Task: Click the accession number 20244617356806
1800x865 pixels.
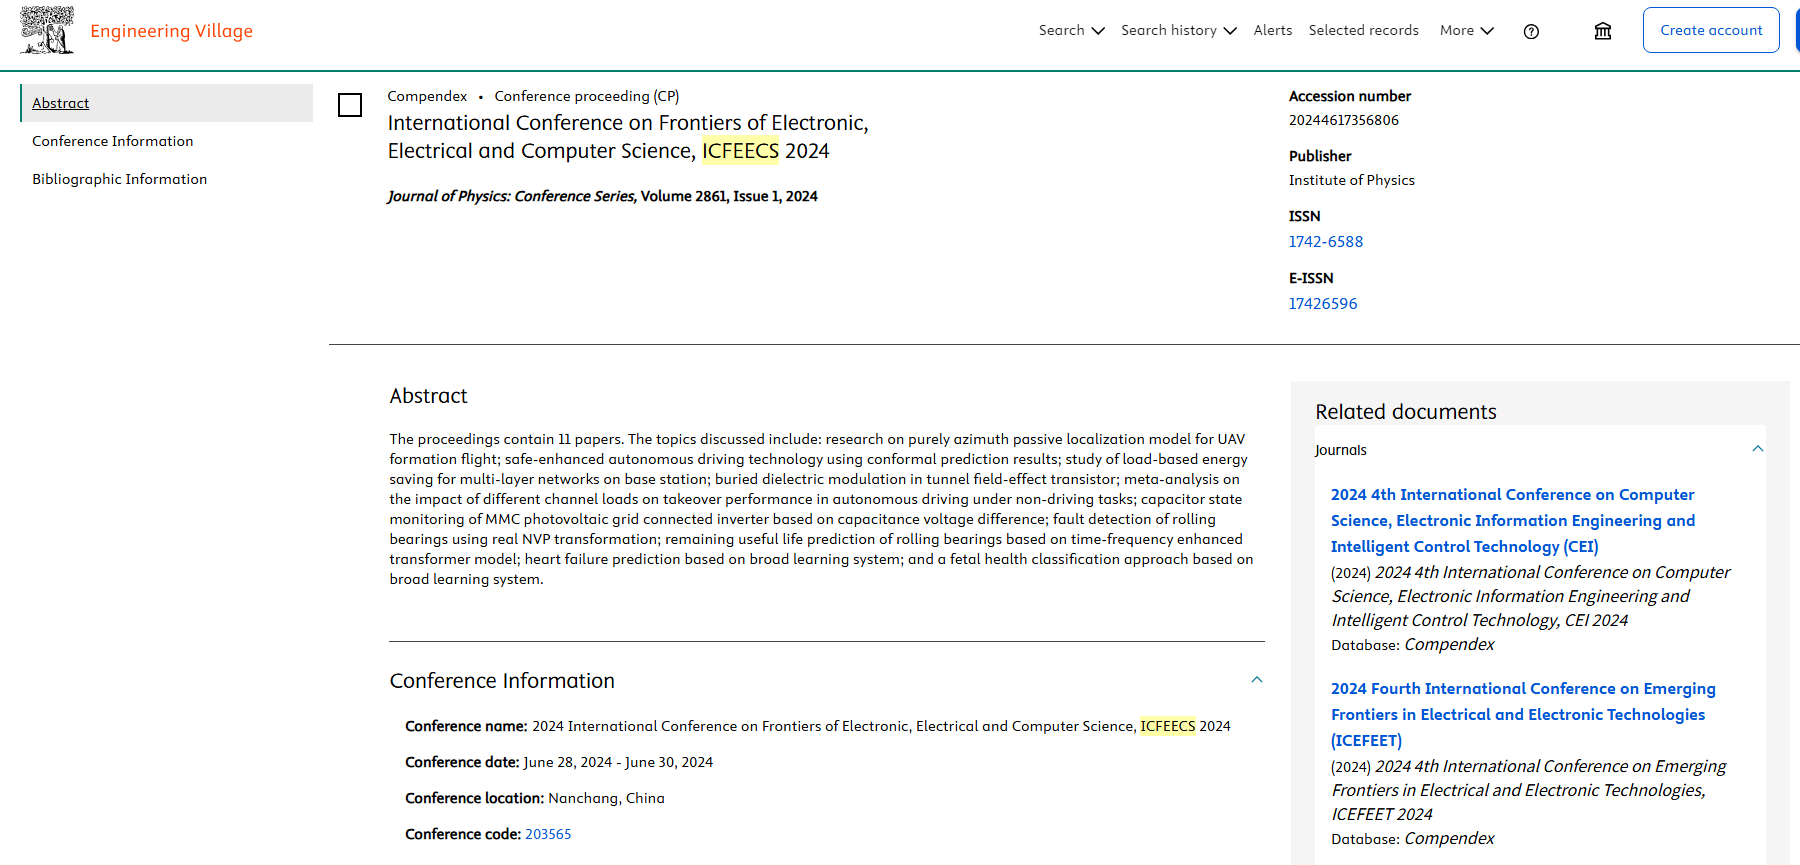Action: click(x=1344, y=120)
